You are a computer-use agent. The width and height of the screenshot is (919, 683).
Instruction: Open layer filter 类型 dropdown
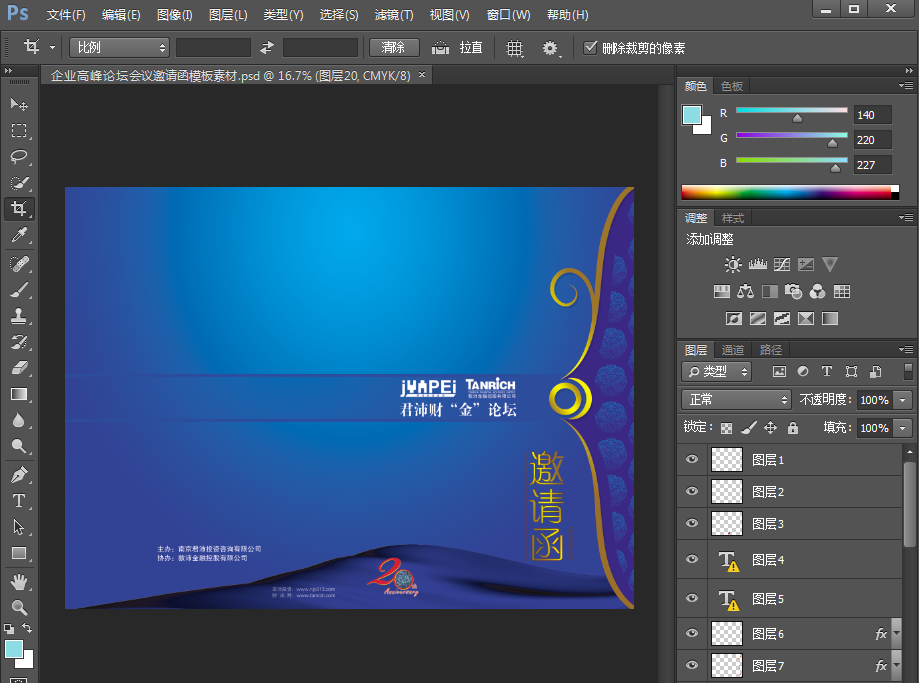pyautogui.click(x=717, y=371)
